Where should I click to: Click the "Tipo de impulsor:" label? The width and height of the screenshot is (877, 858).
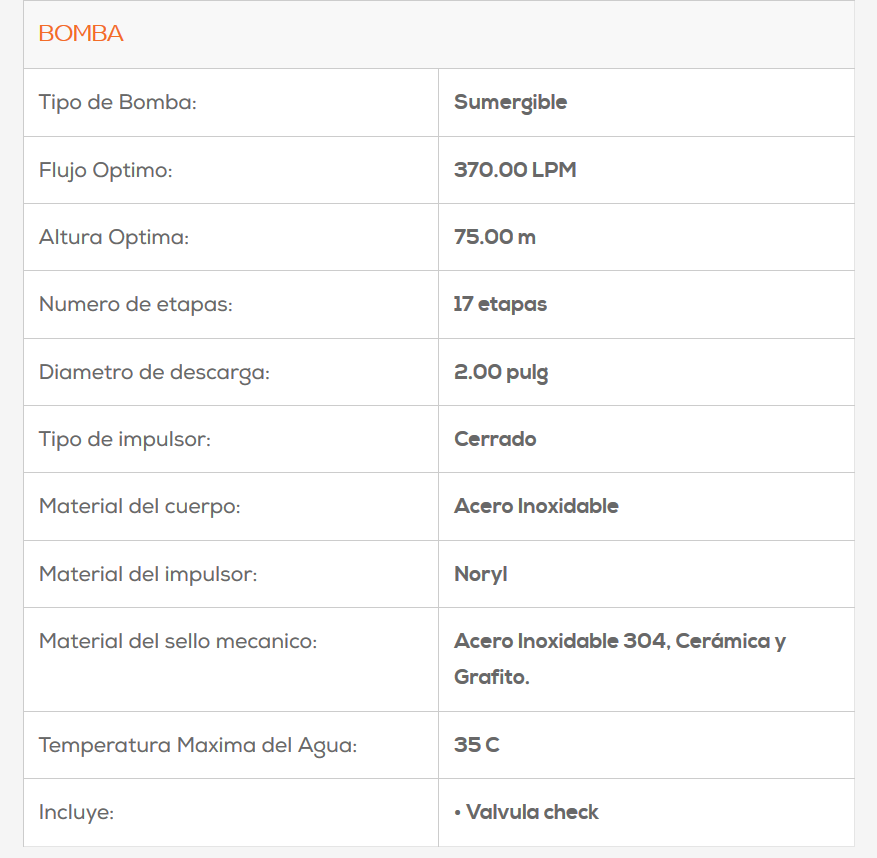click(124, 439)
